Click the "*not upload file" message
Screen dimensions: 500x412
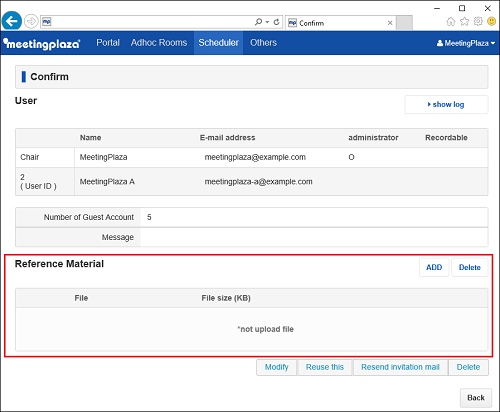pyautogui.click(x=265, y=329)
